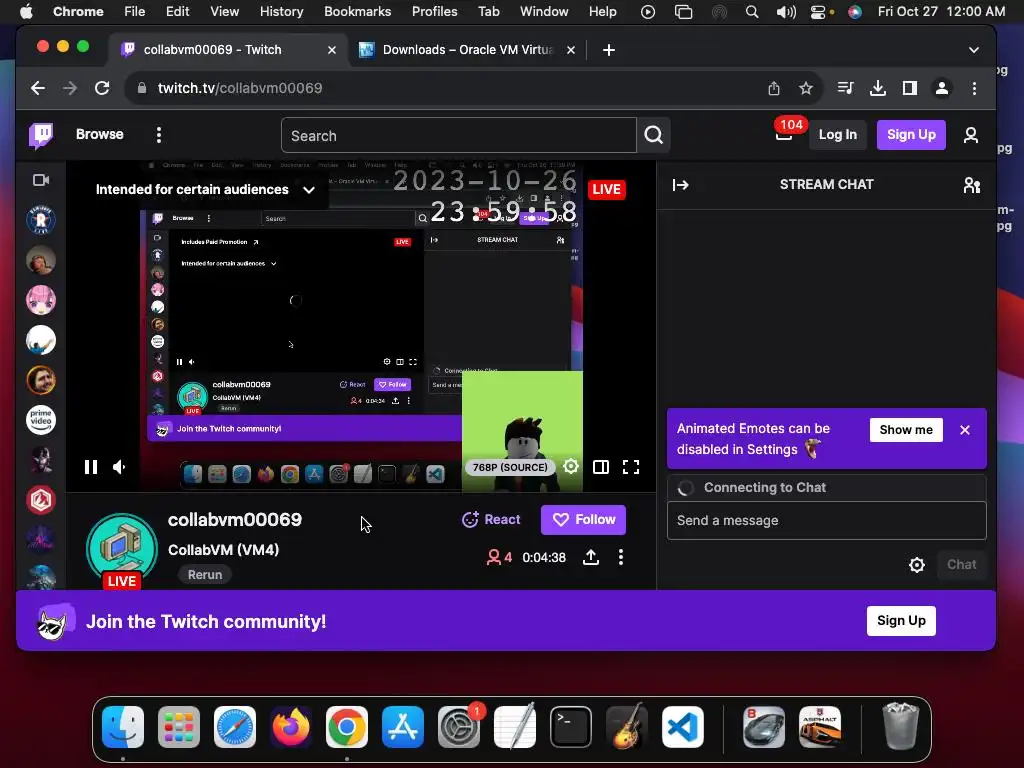1024x768 pixels.
Task: Open the Browse link
Action: pyautogui.click(x=99, y=135)
